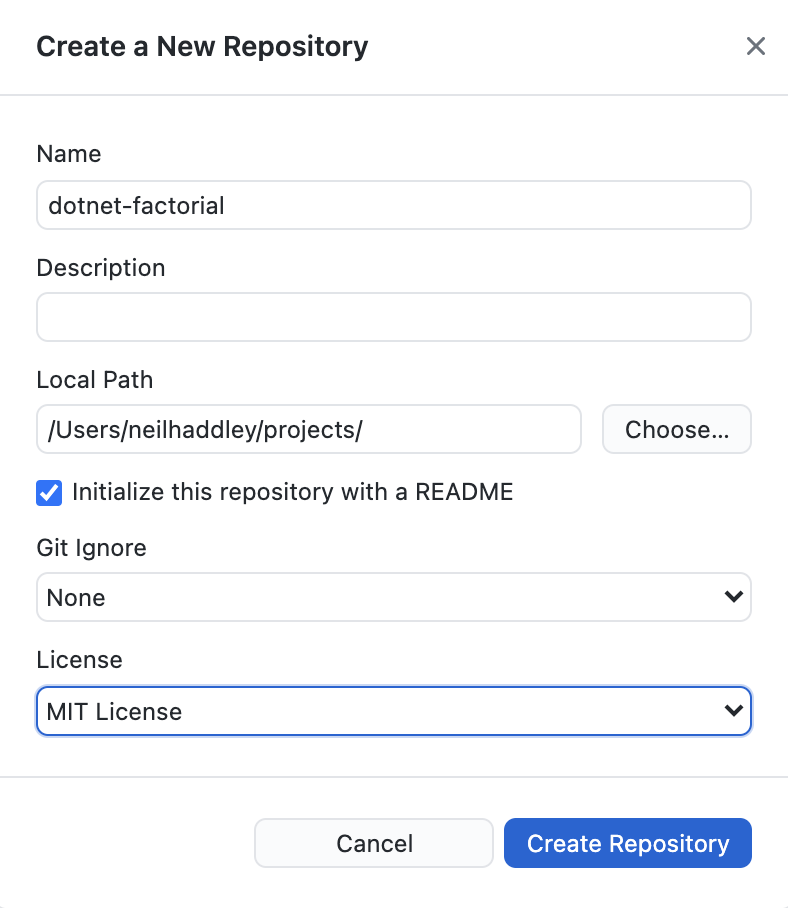Click the MIT License selected value
The image size is (788, 908).
pyautogui.click(x=115, y=712)
